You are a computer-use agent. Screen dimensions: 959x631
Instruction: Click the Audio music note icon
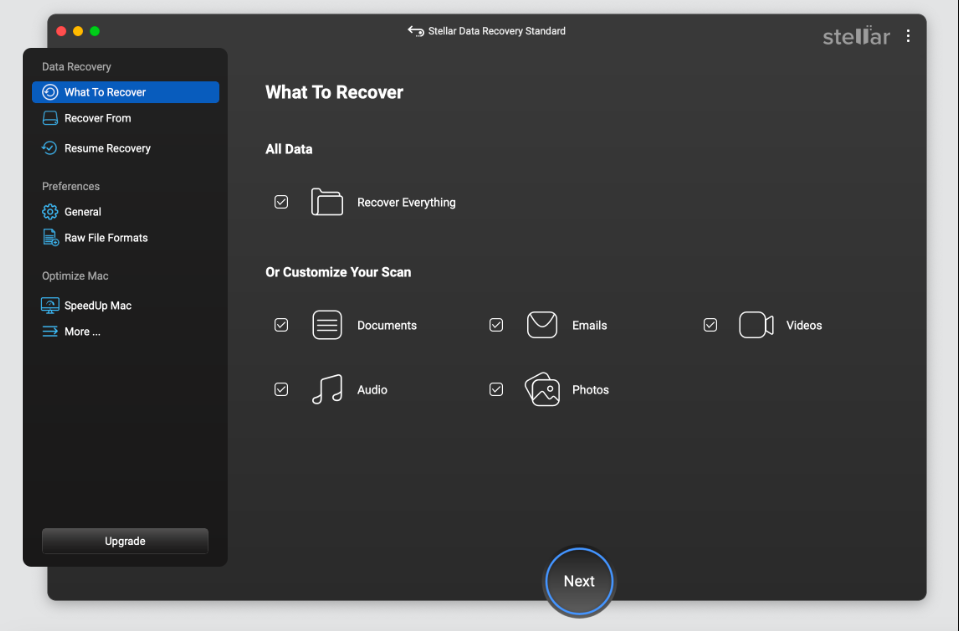(327, 390)
